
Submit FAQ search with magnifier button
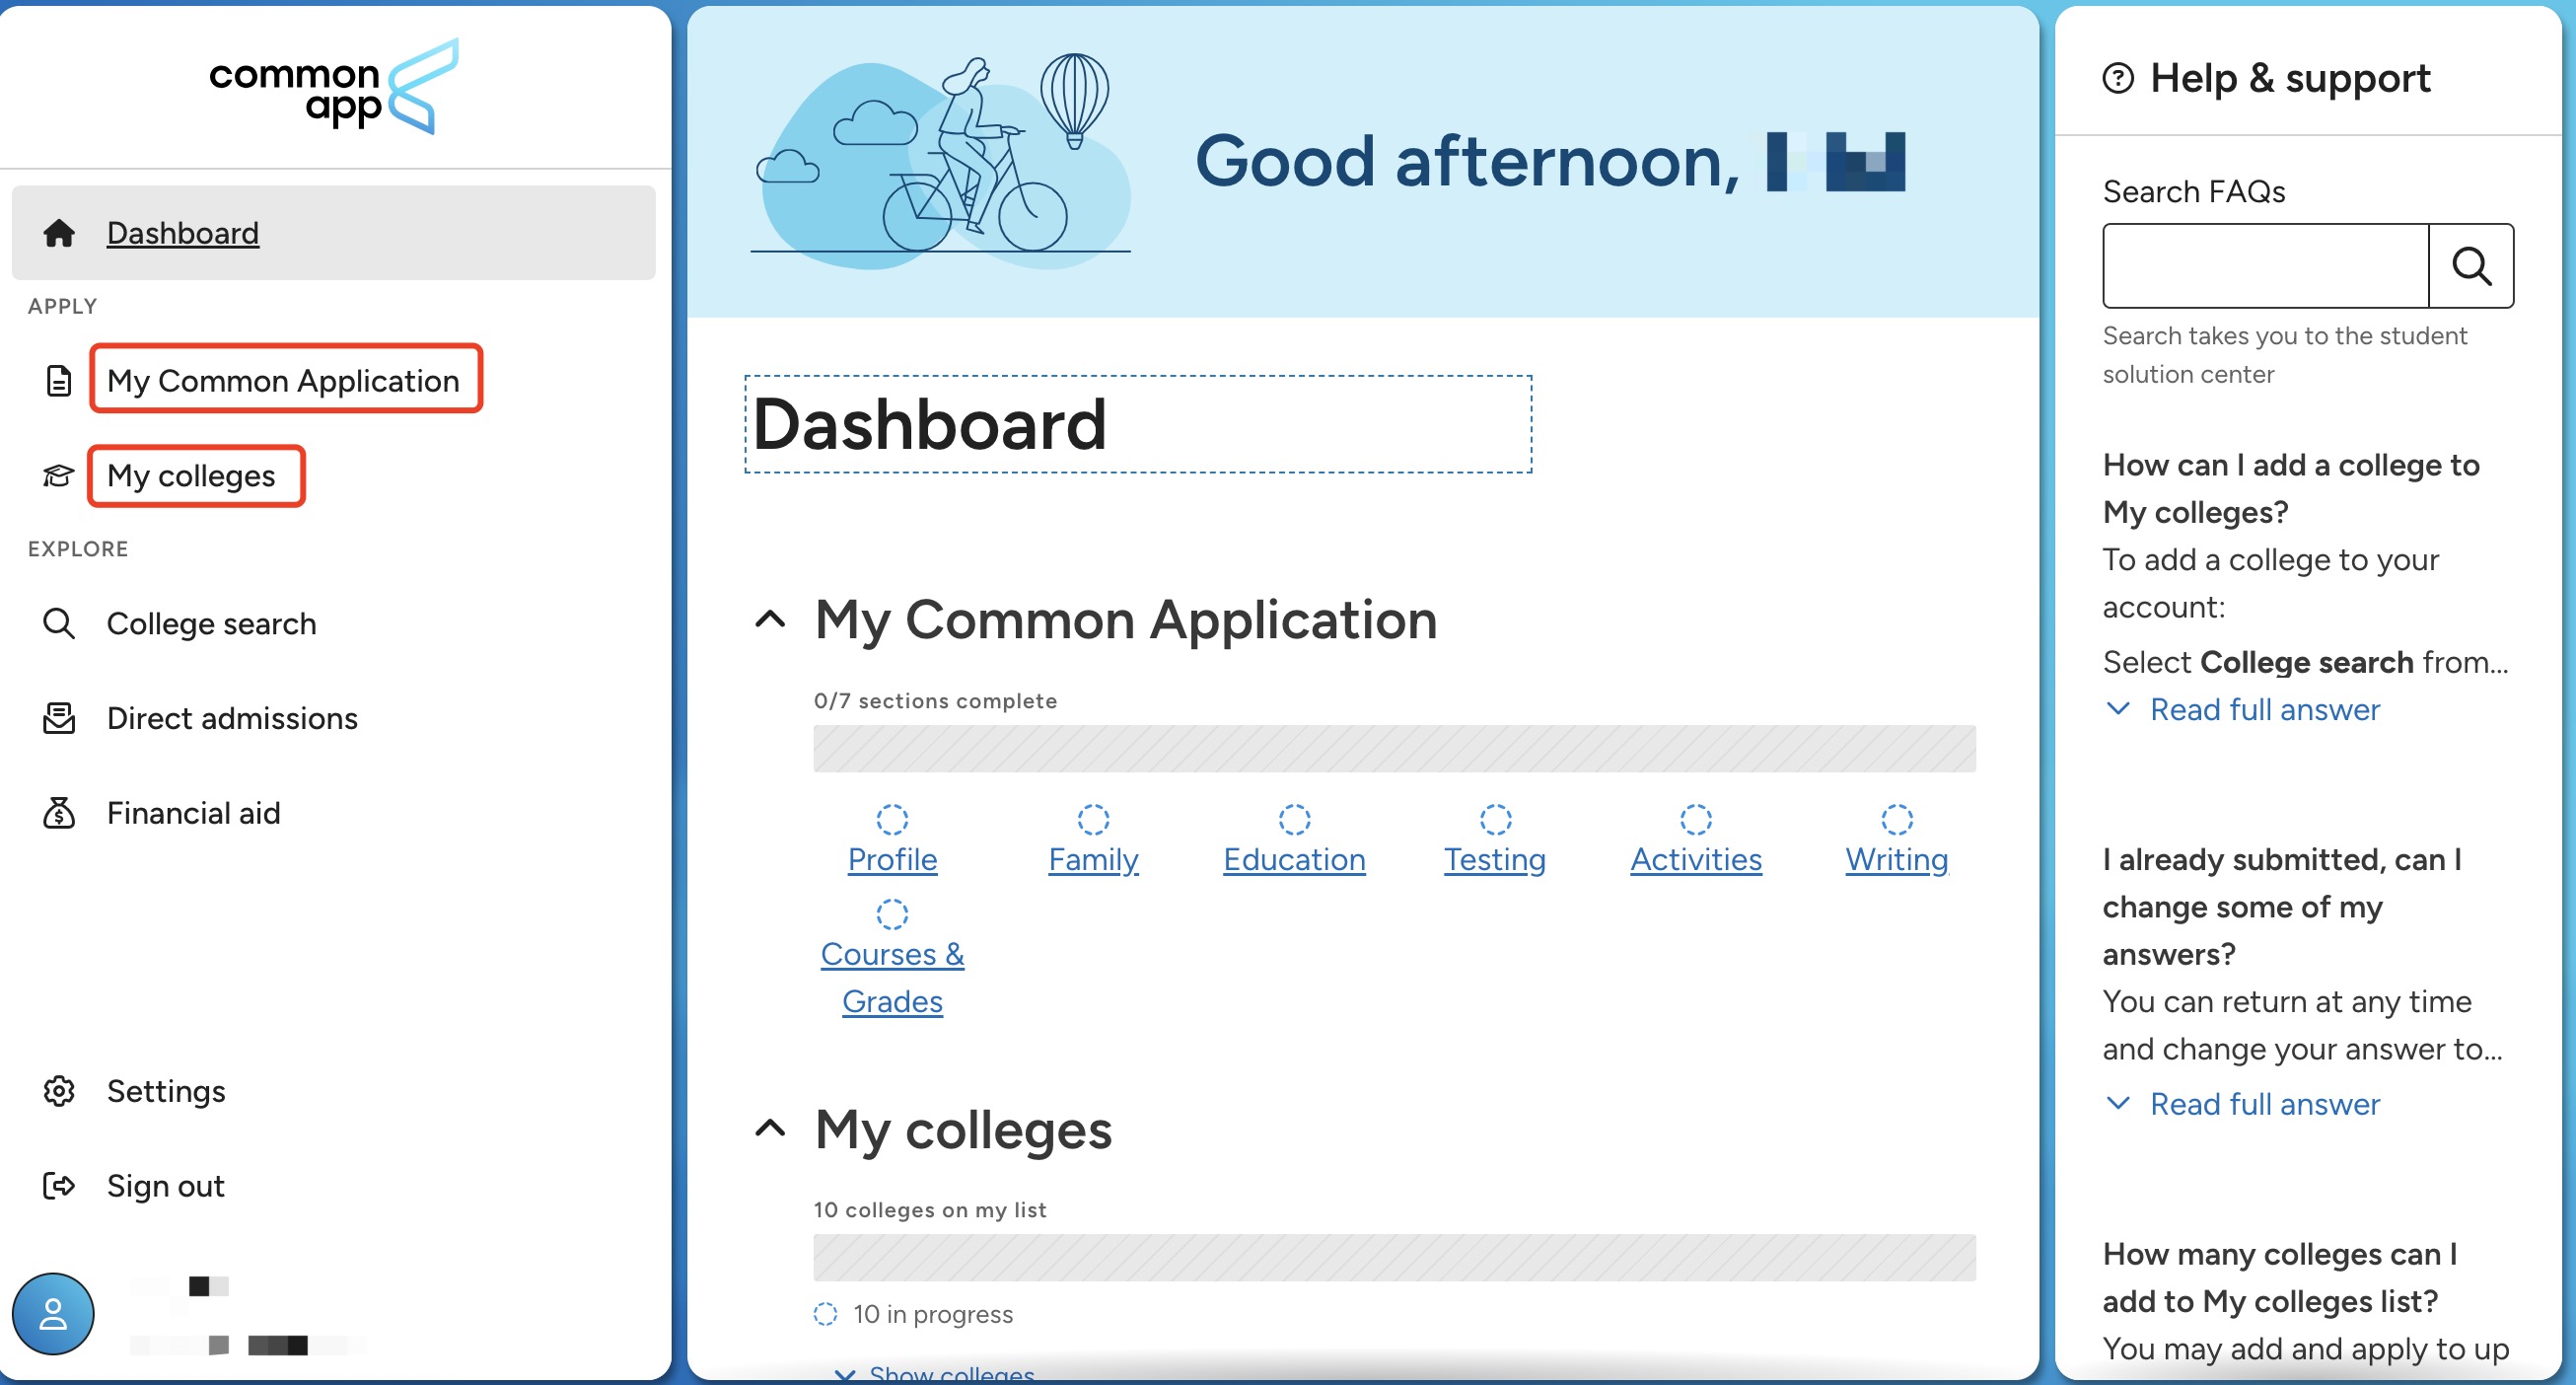point(2471,266)
